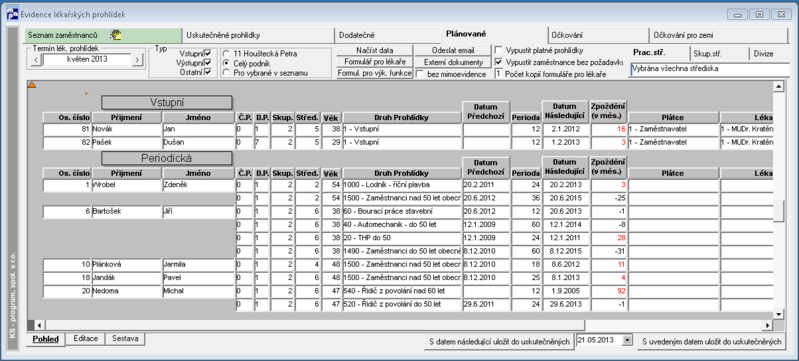
Task: Click the vertical scrollbar down arrow
Action: pyautogui.click(x=778, y=314)
